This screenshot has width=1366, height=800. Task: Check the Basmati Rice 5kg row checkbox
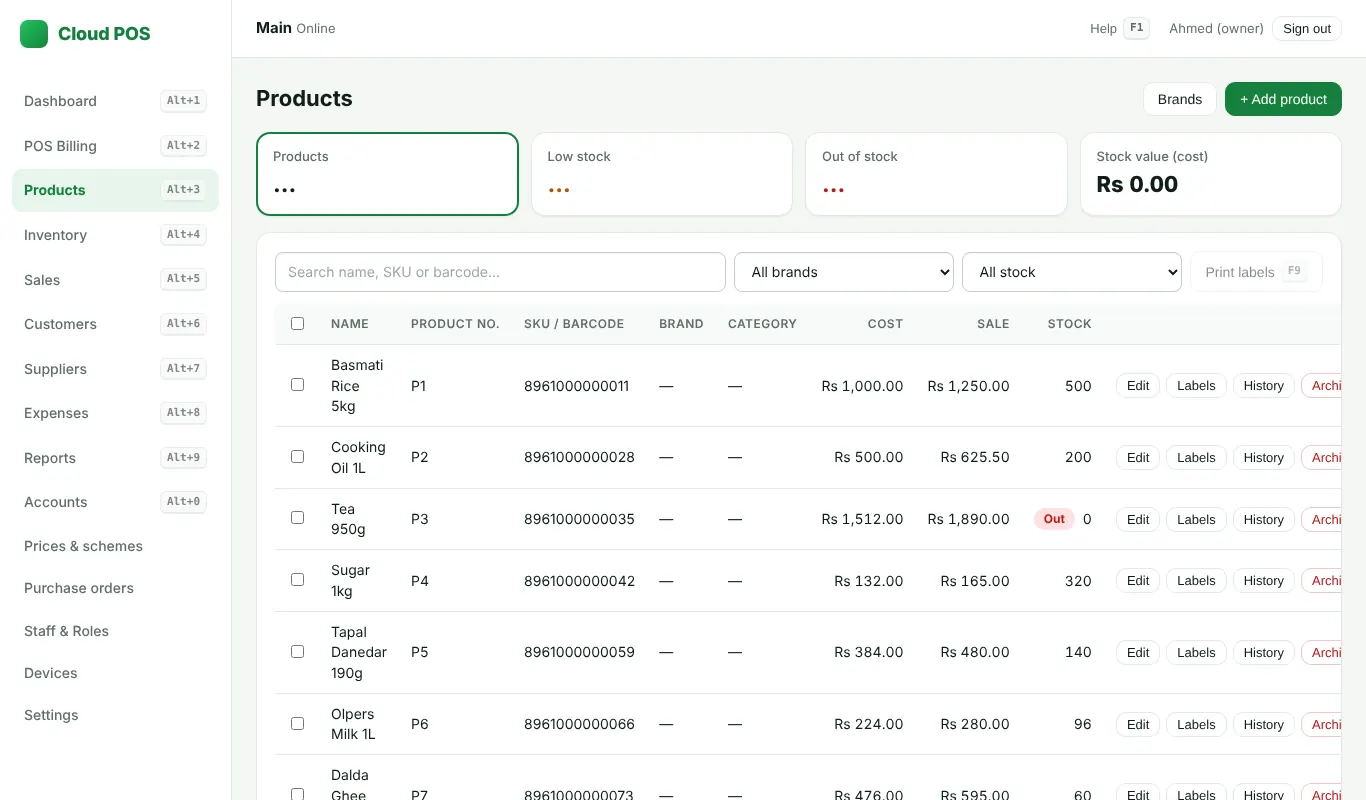[297, 384]
